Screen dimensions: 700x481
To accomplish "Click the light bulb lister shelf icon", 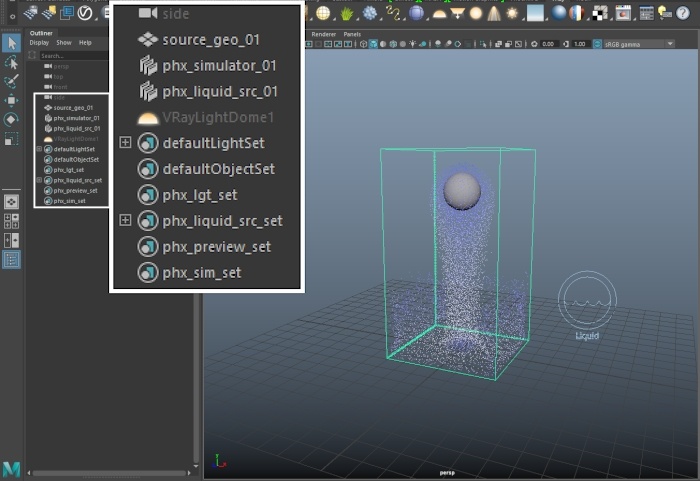I will [665, 13].
